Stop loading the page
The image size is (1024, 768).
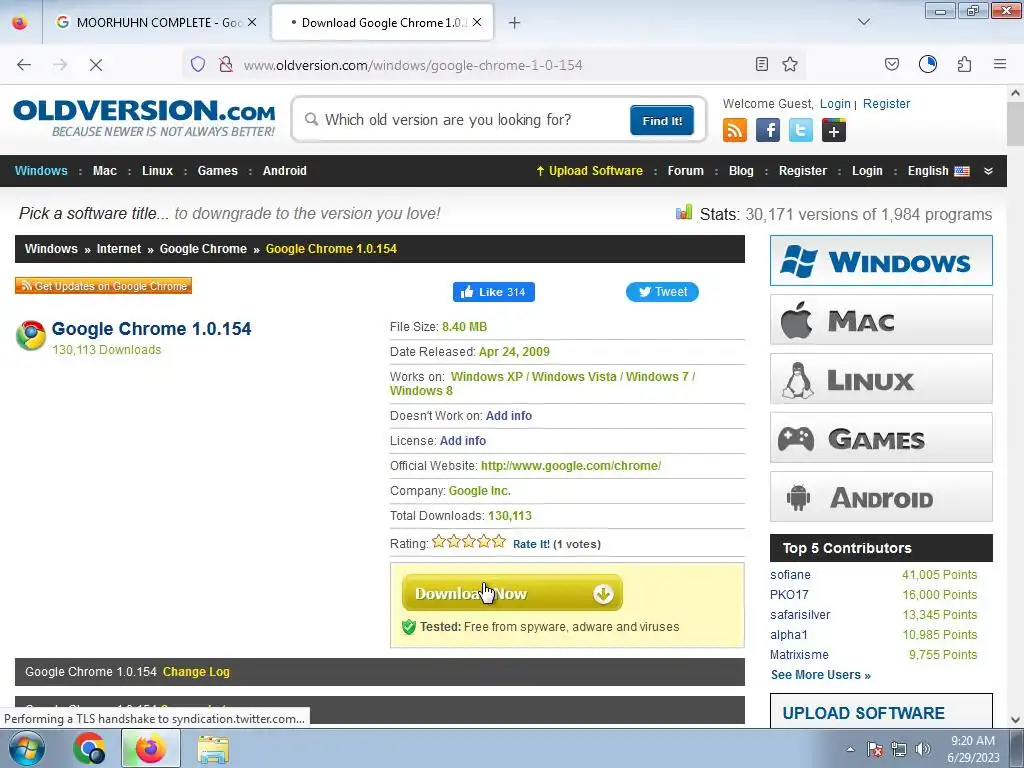(x=95, y=65)
